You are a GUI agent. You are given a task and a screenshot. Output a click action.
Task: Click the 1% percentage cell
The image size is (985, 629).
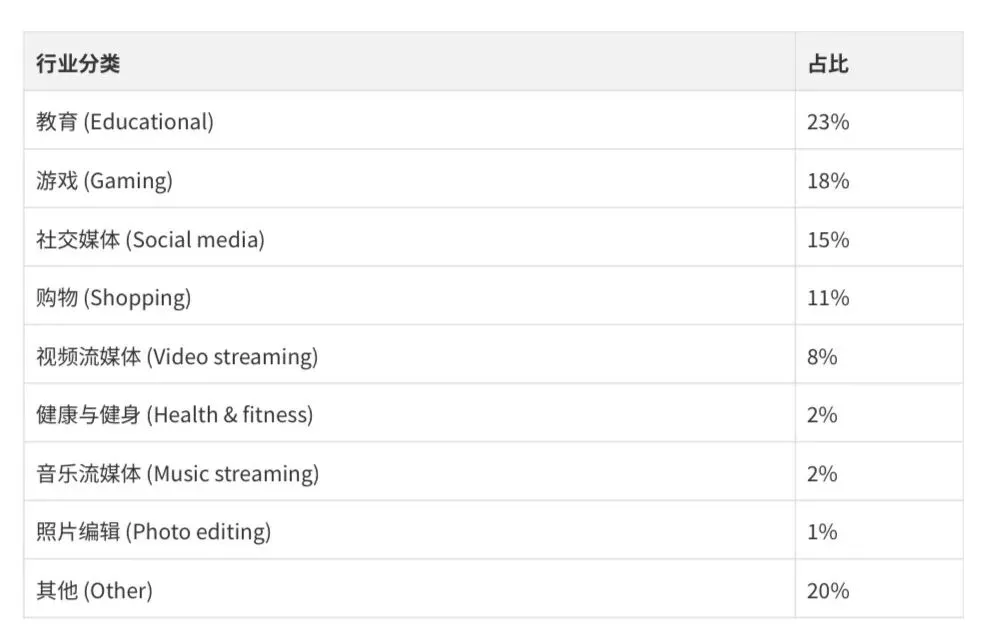click(x=822, y=532)
